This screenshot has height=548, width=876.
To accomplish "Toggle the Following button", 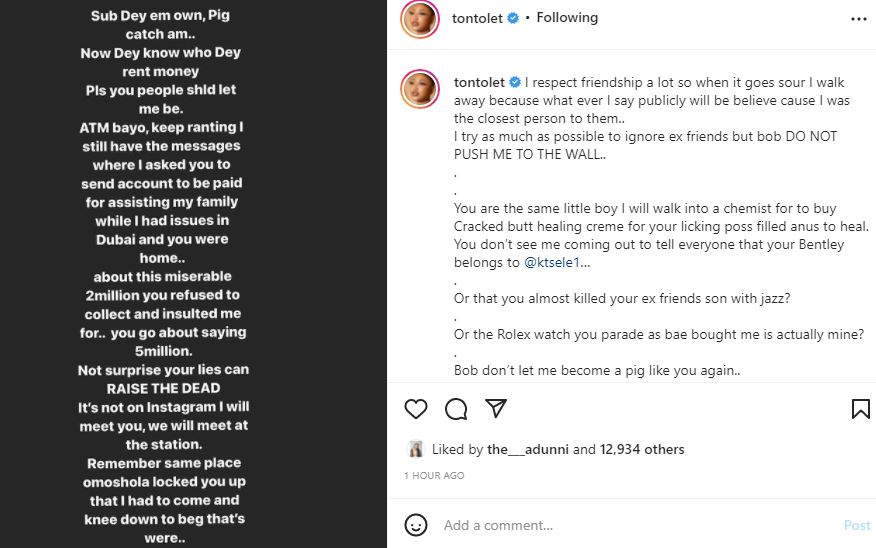I will tap(567, 18).
